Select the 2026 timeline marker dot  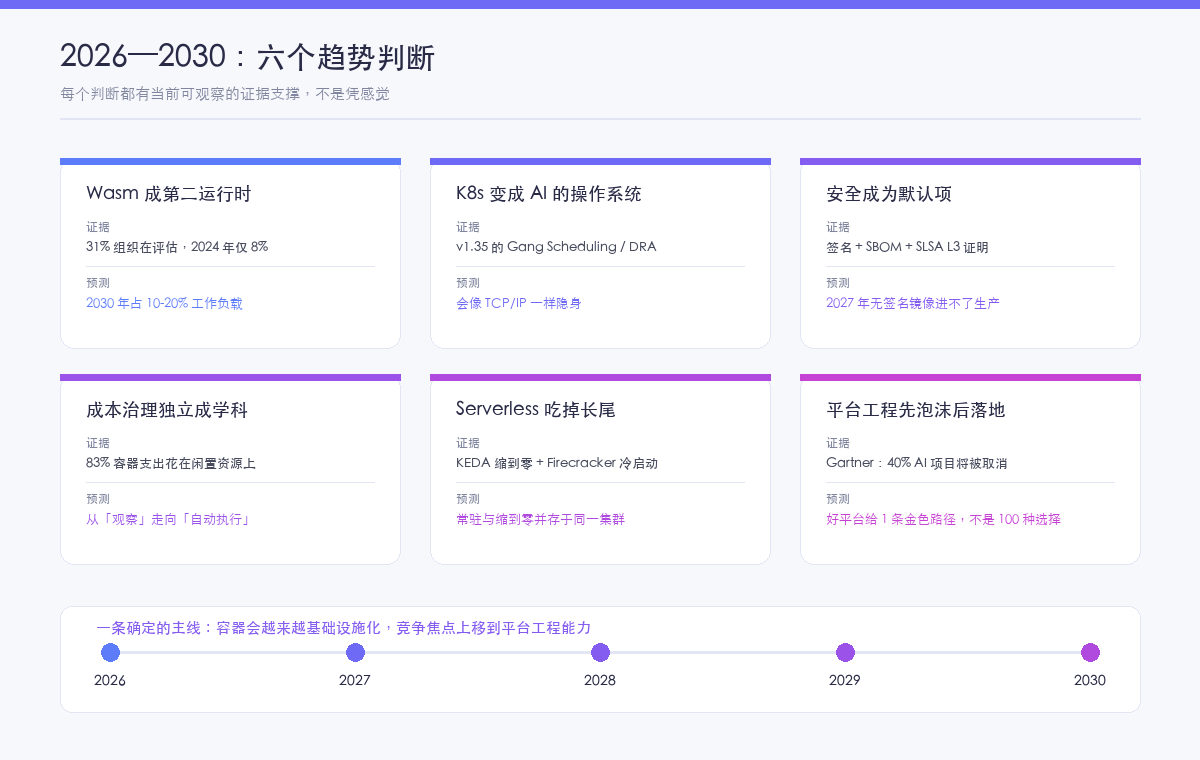pyautogui.click(x=110, y=653)
